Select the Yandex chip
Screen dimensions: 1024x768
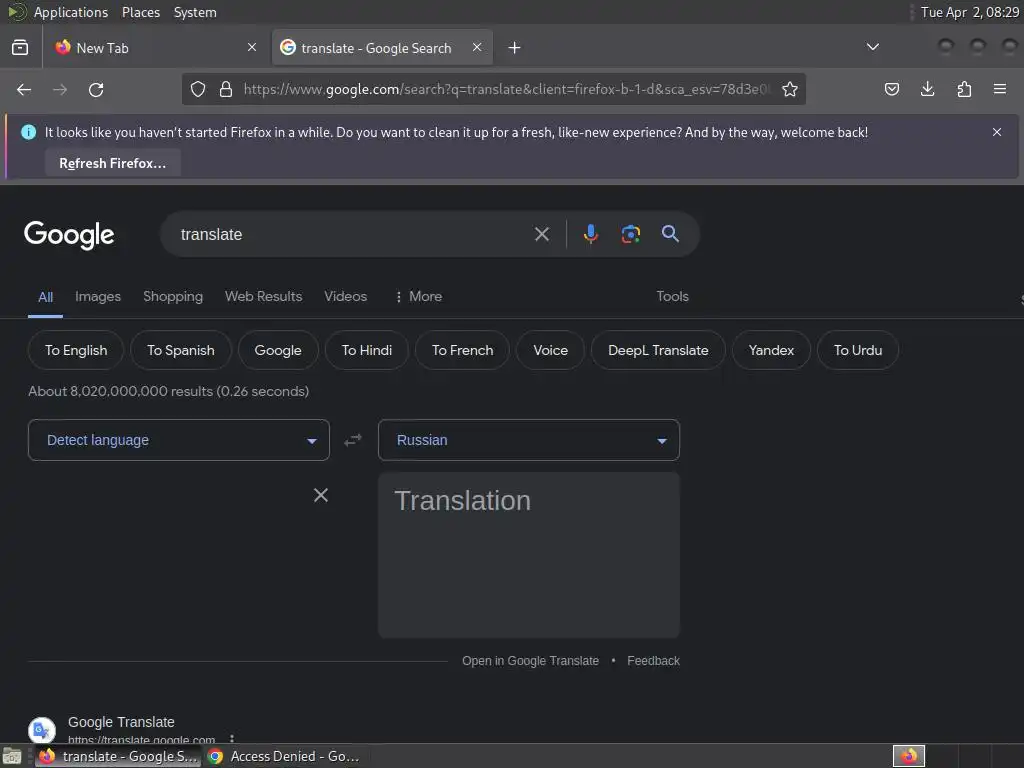point(771,350)
